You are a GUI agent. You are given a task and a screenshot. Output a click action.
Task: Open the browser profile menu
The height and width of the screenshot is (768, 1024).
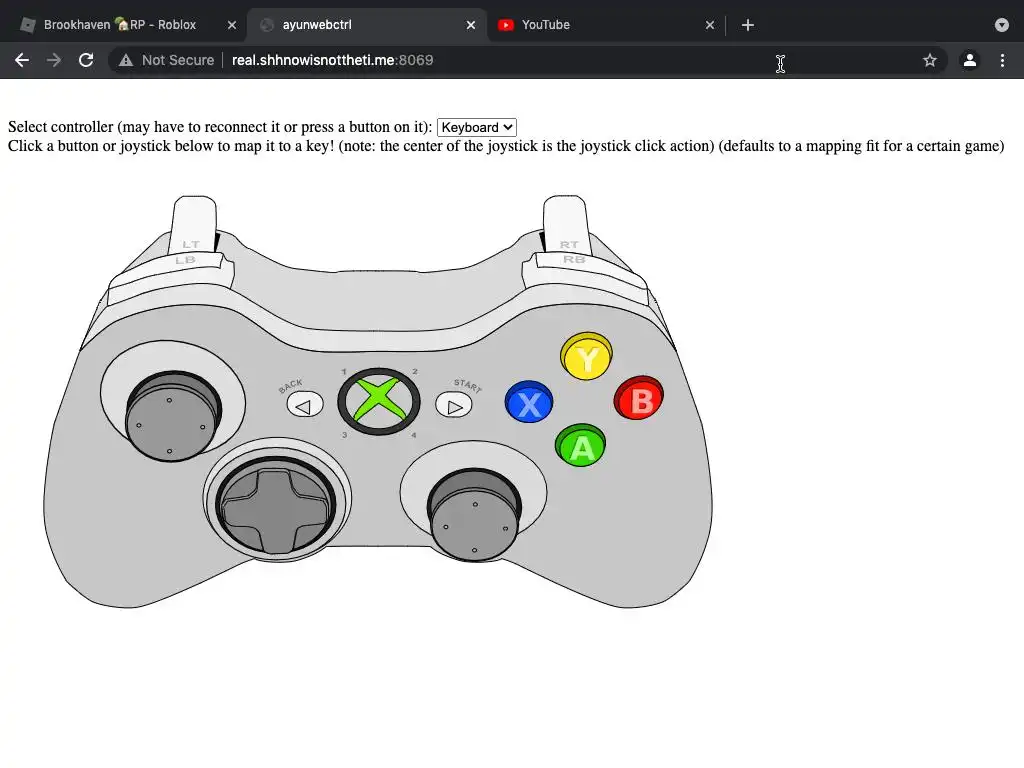(x=970, y=60)
